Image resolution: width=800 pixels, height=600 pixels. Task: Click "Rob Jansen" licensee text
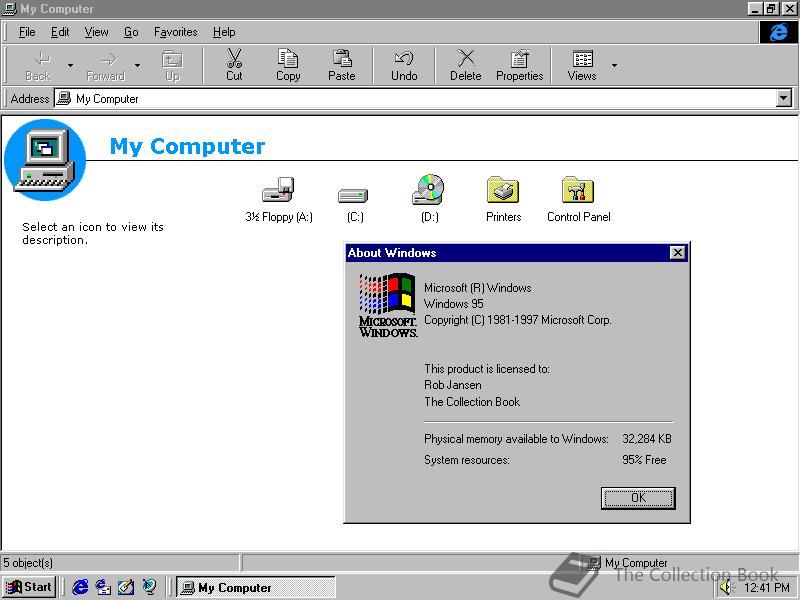coord(453,385)
